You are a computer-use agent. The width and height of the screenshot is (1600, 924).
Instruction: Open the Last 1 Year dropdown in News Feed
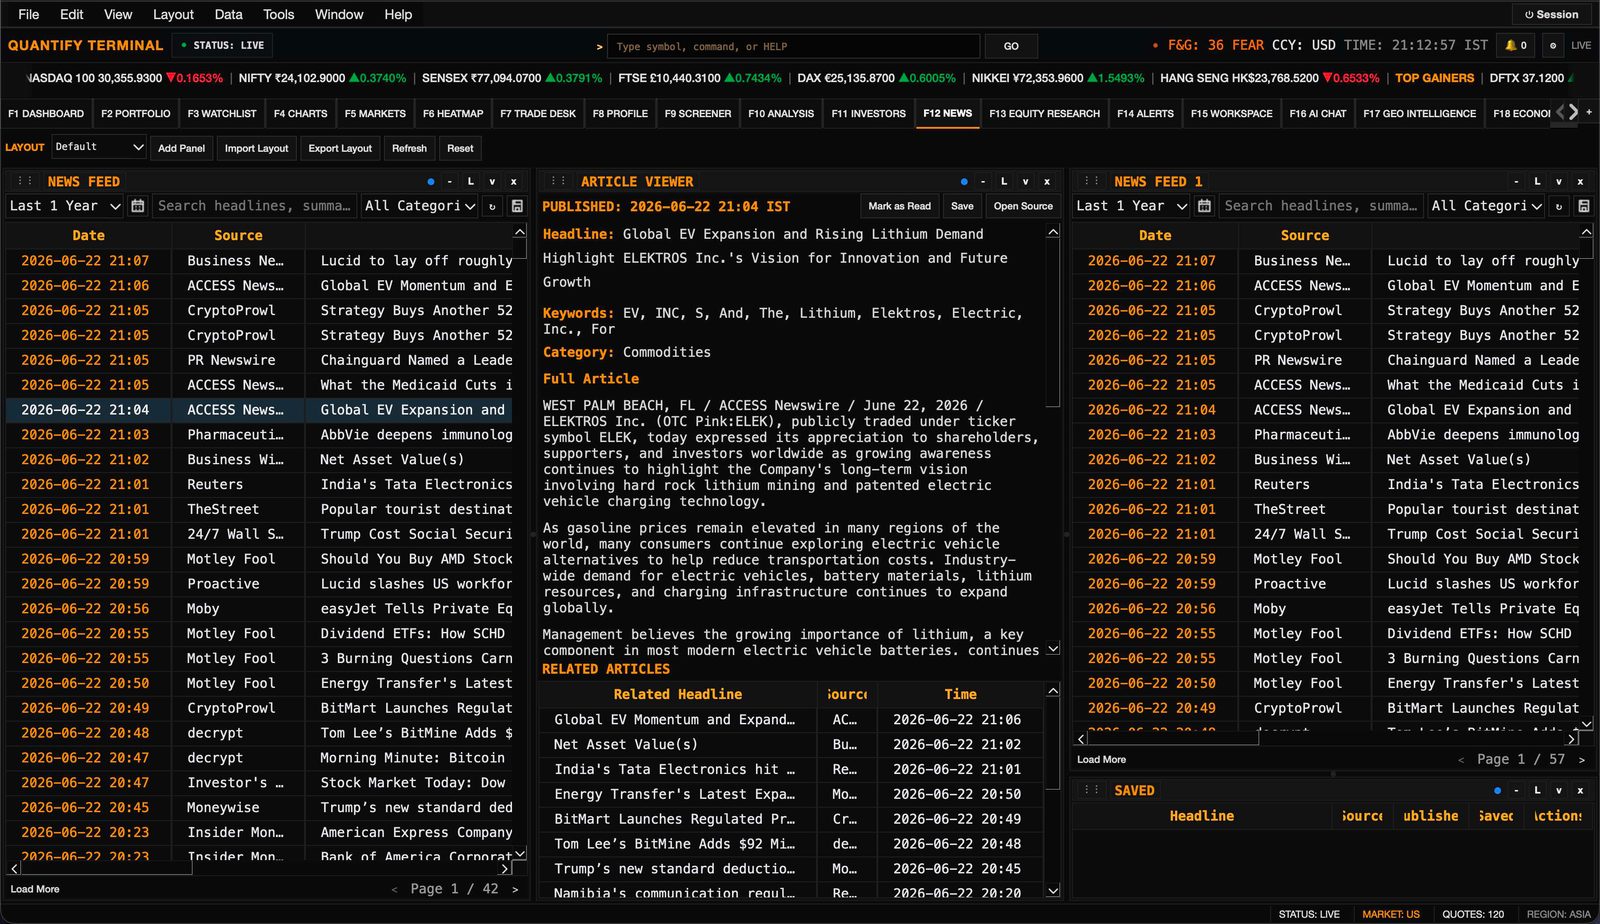click(x=65, y=206)
